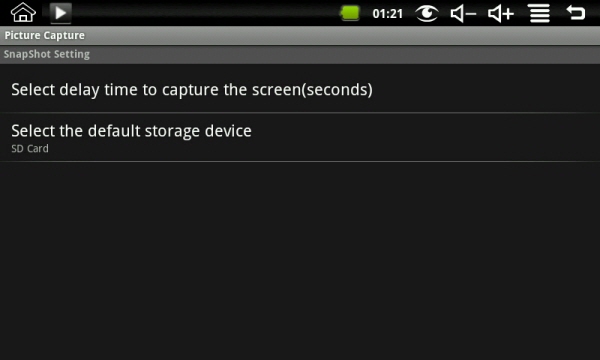
Task: Click empty area below the settings list
Action: [300, 260]
